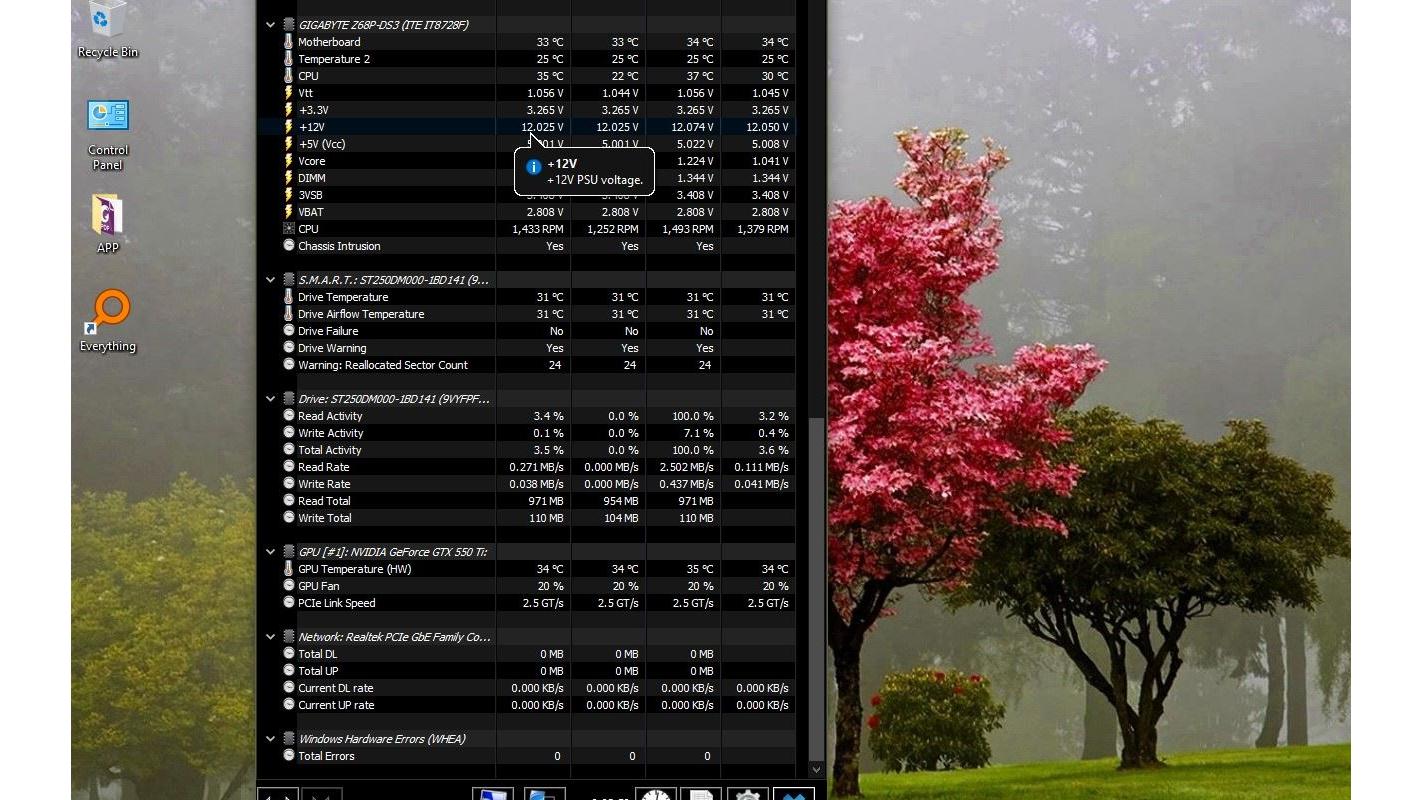The image size is (1422, 800).
Task: Click the scrollbar down arrow in sensor list
Action: click(x=816, y=769)
